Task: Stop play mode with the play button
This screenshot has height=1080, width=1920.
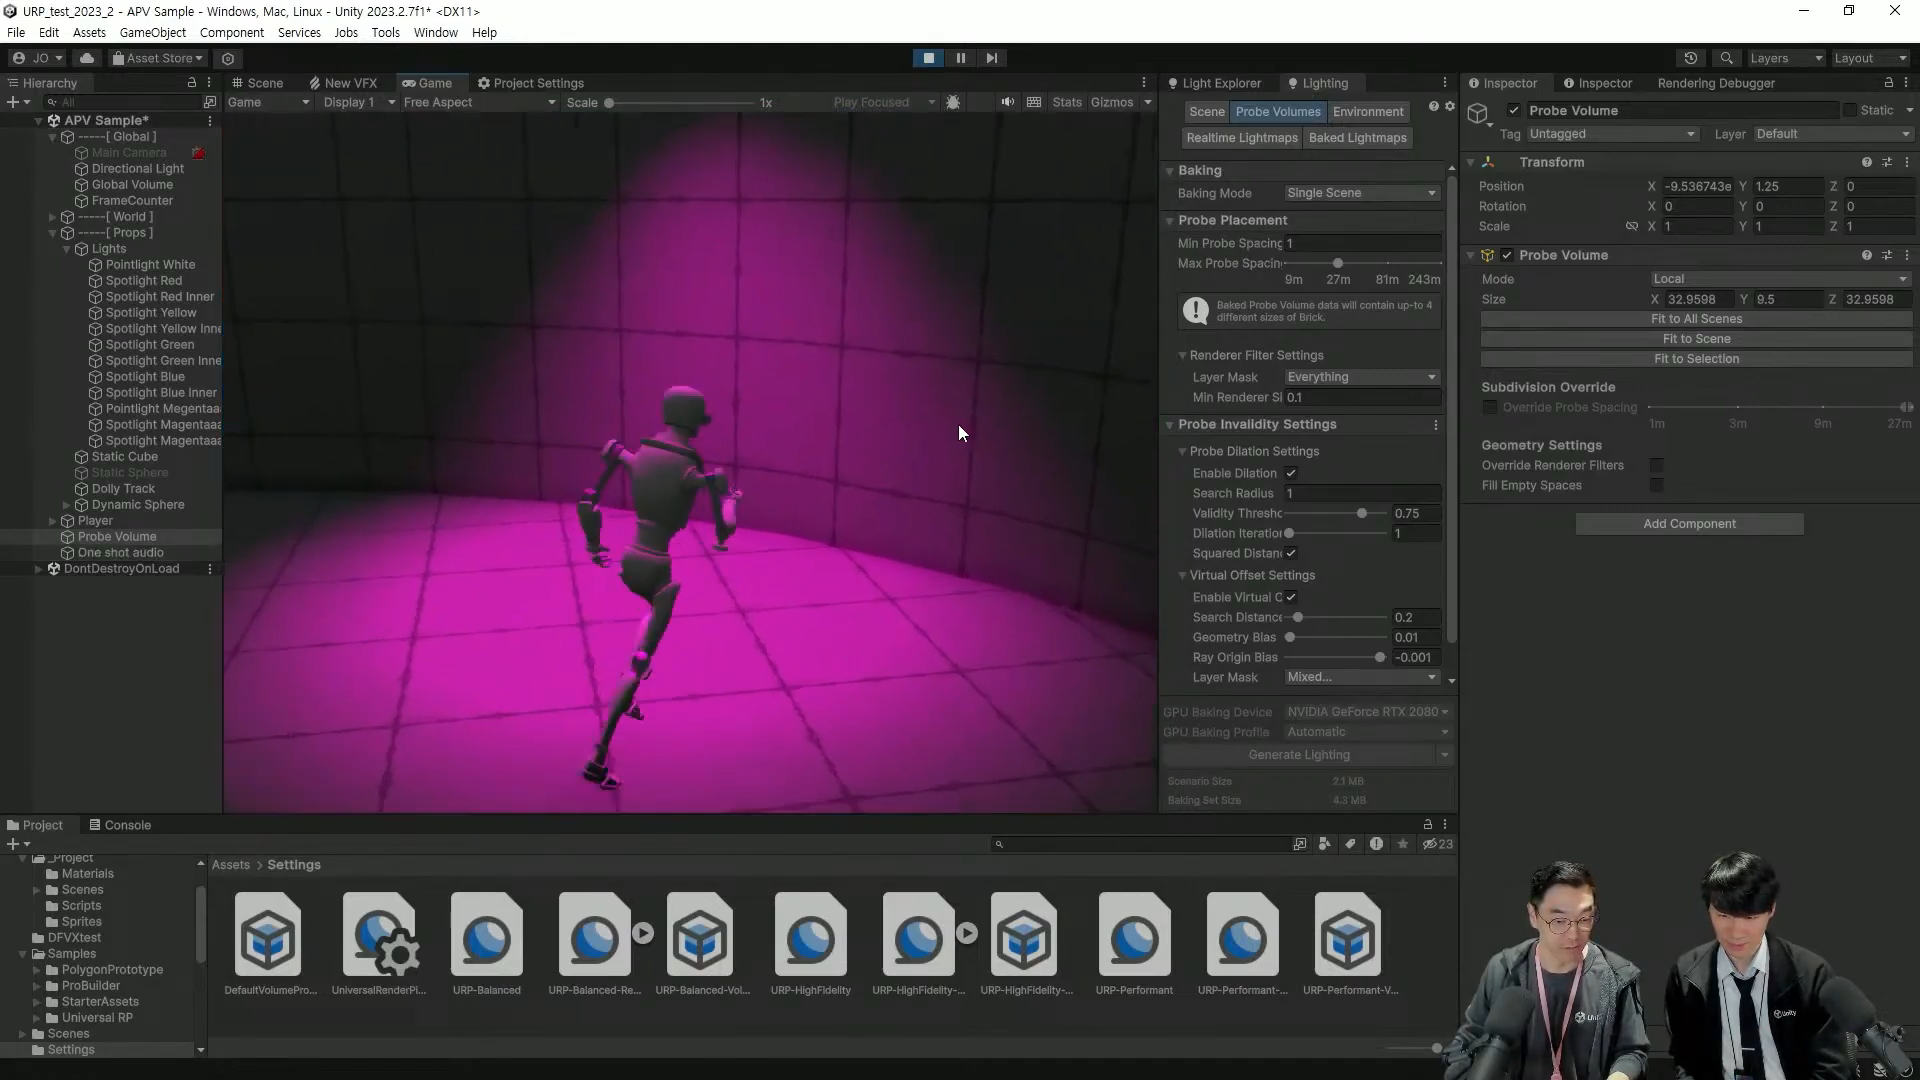Action: [928, 58]
